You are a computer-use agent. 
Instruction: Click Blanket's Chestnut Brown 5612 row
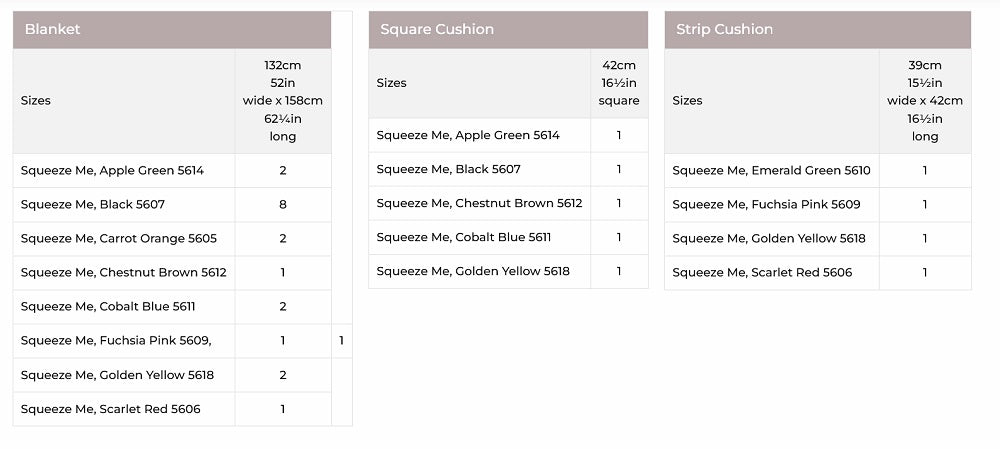click(123, 272)
